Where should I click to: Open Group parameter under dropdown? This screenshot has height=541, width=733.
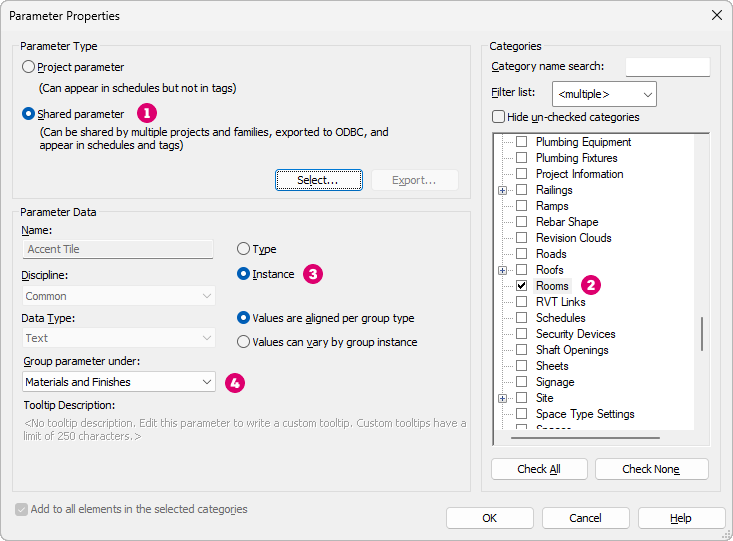click(119, 382)
